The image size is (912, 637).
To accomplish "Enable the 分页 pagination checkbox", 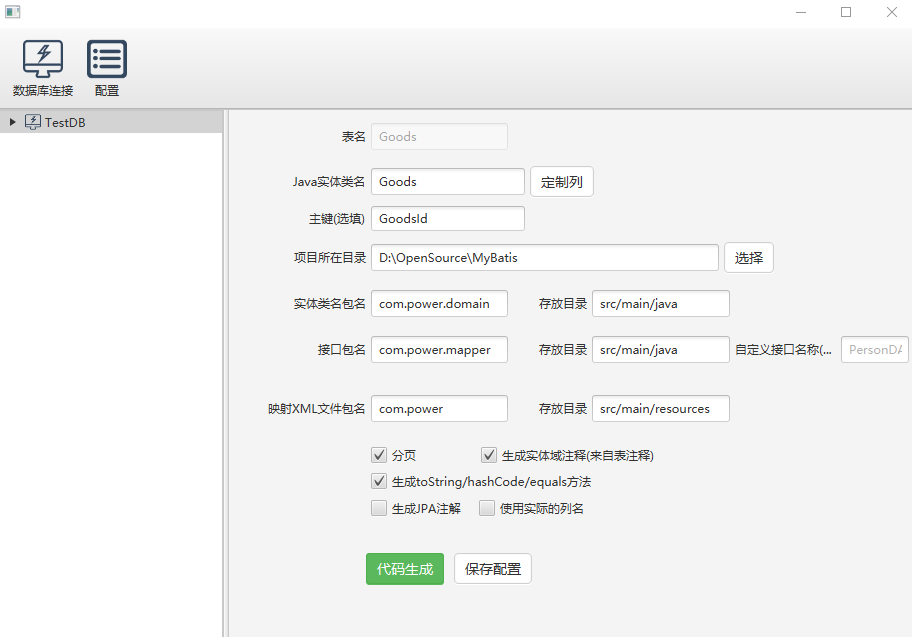I will pos(379,454).
